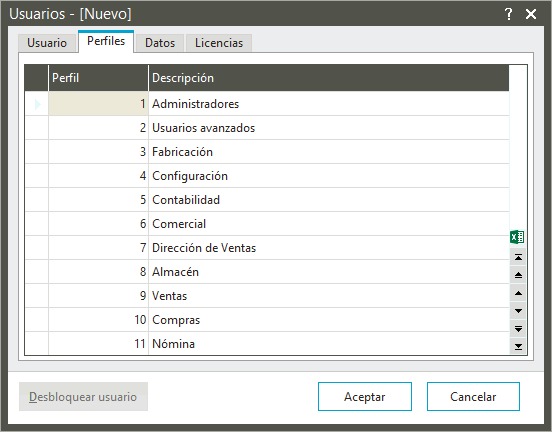Screen dimensions: 552x432
Task: Choose the Contabilidad profile row
Action: click(267, 200)
